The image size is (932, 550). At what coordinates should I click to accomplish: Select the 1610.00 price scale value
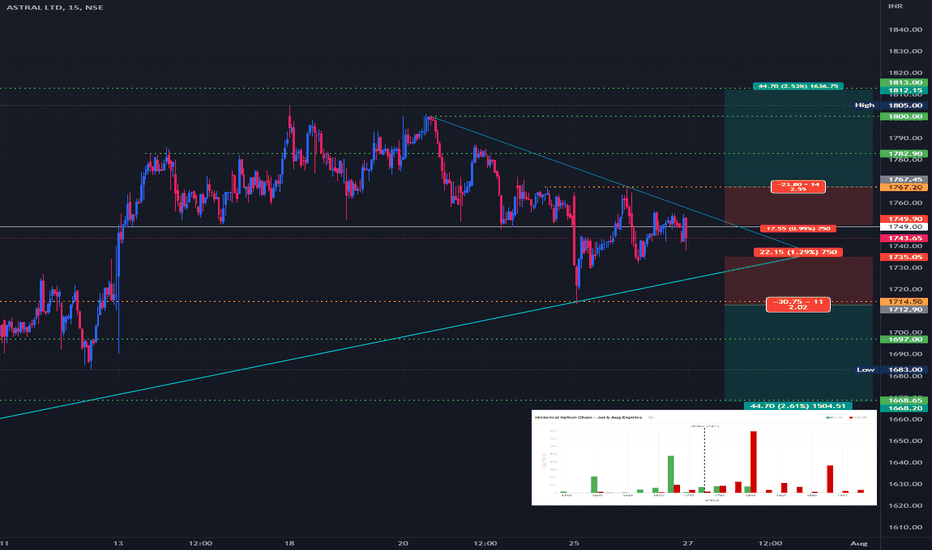tap(905, 527)
